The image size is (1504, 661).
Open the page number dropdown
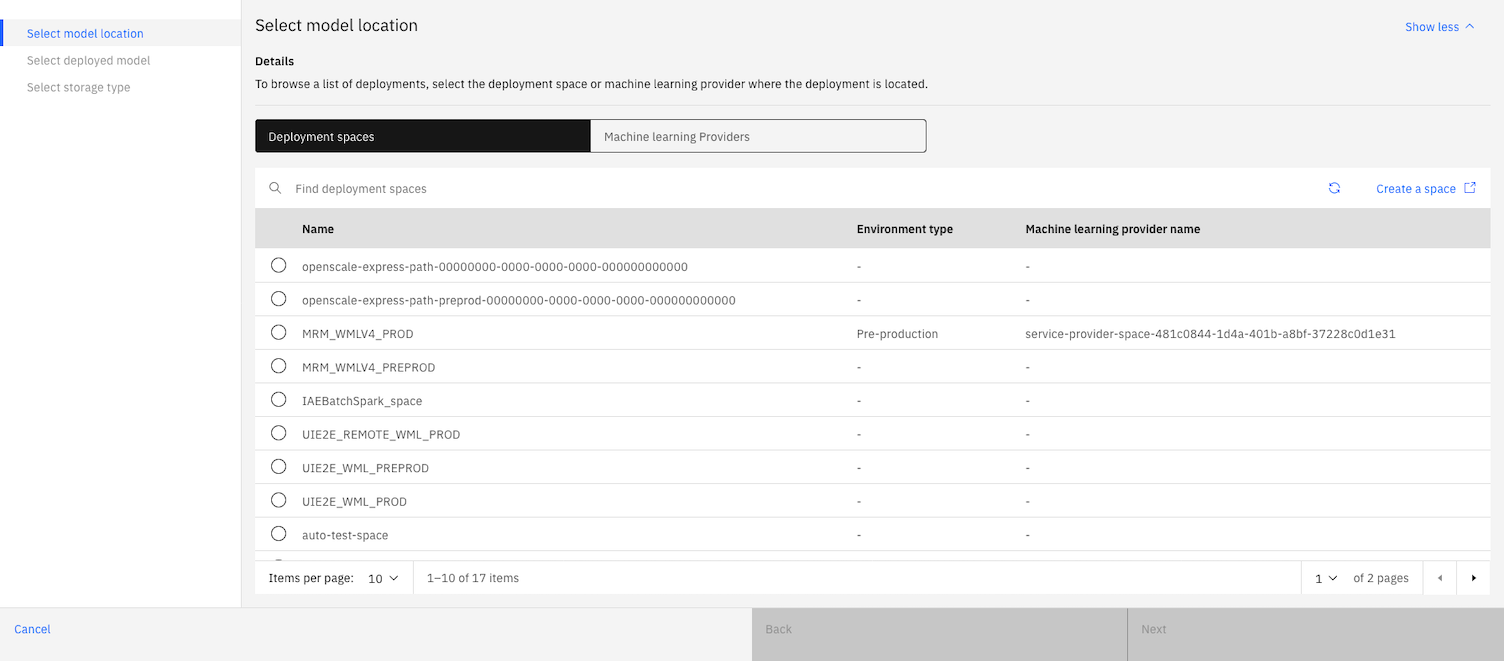1326,578
